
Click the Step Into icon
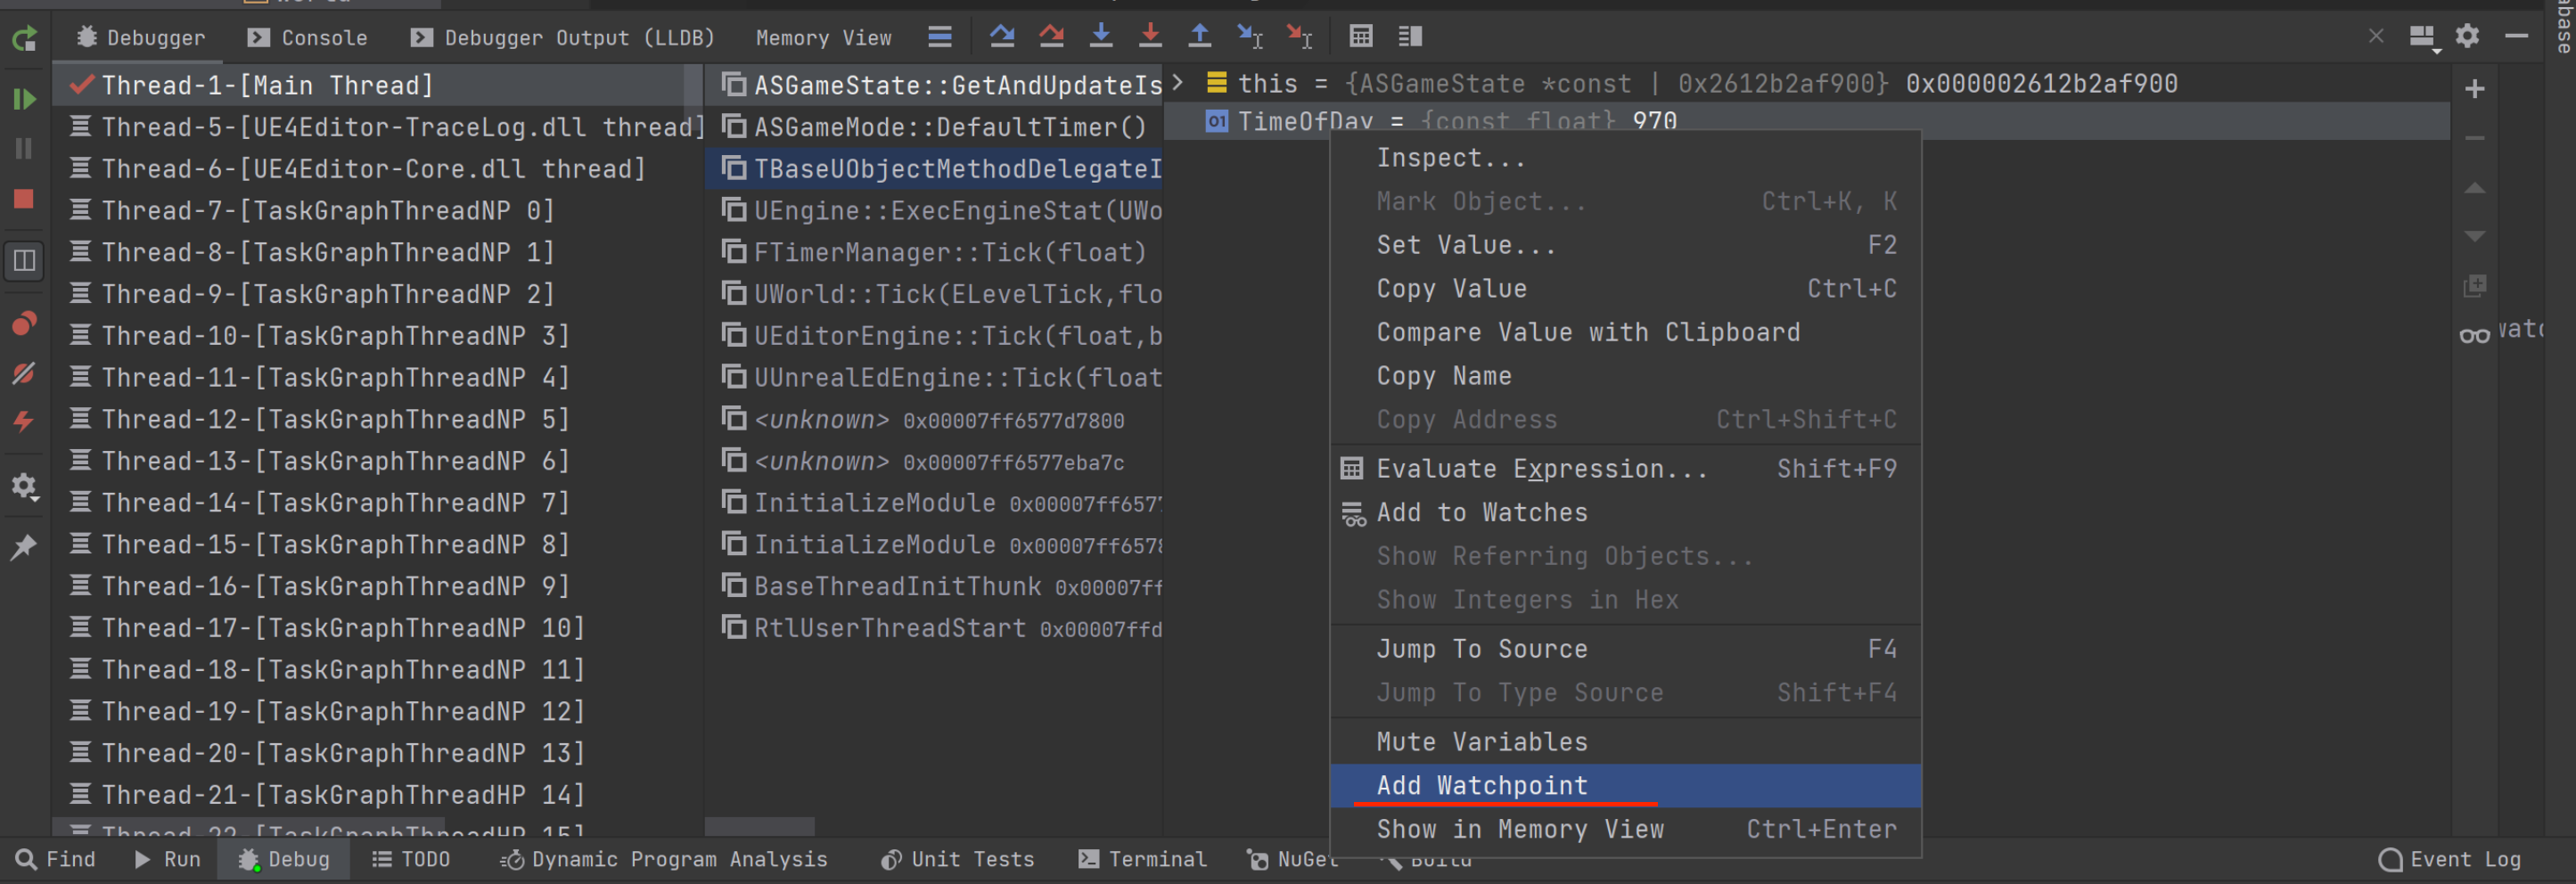(x=1101, y=37)
